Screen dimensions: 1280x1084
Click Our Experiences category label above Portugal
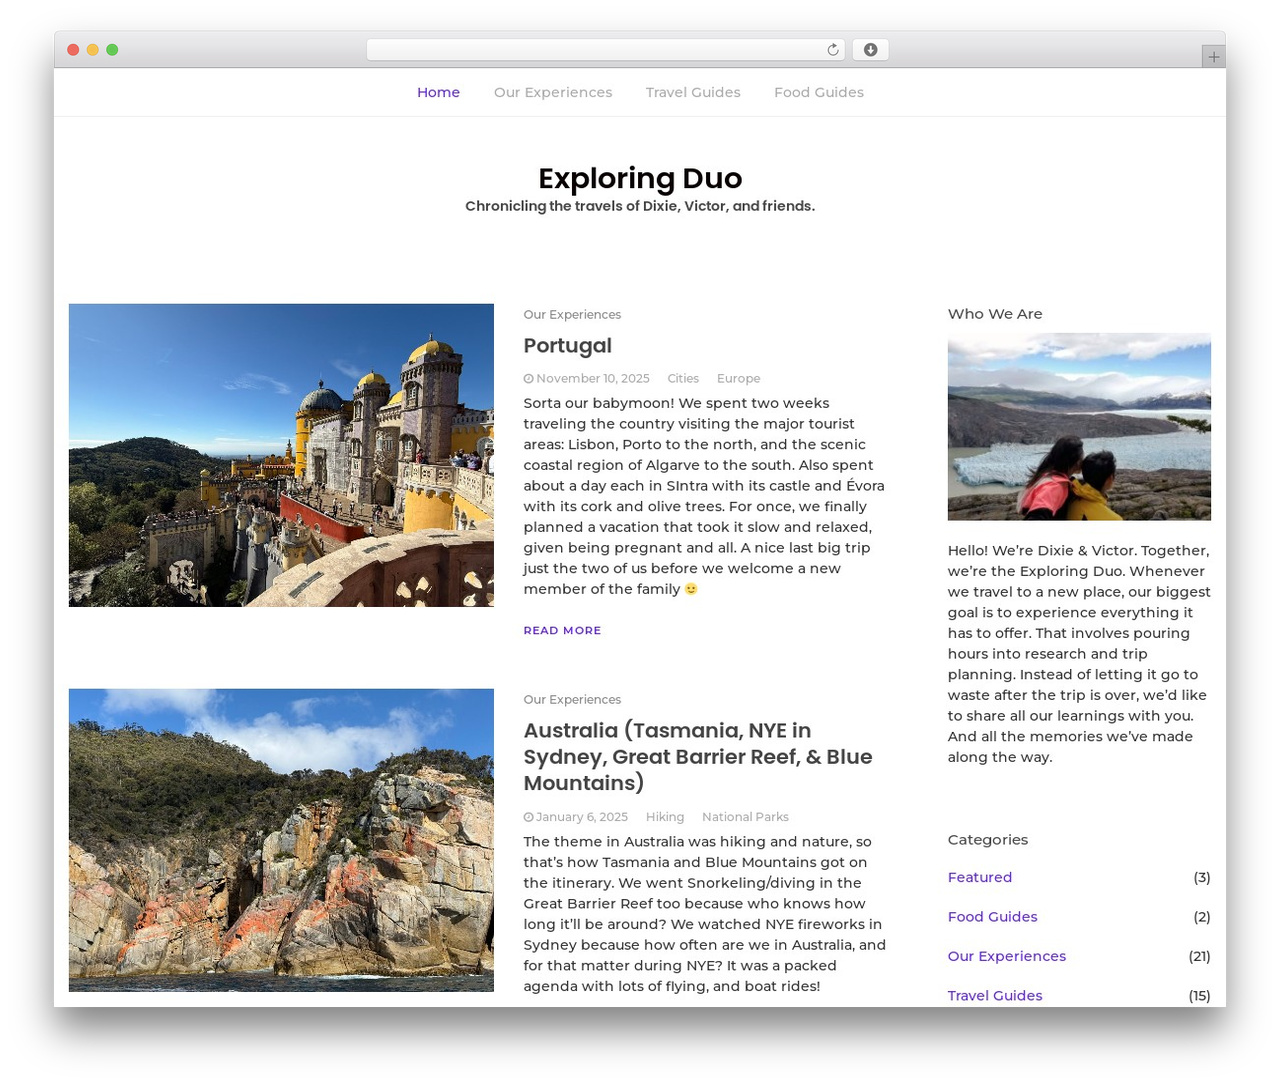572,314
